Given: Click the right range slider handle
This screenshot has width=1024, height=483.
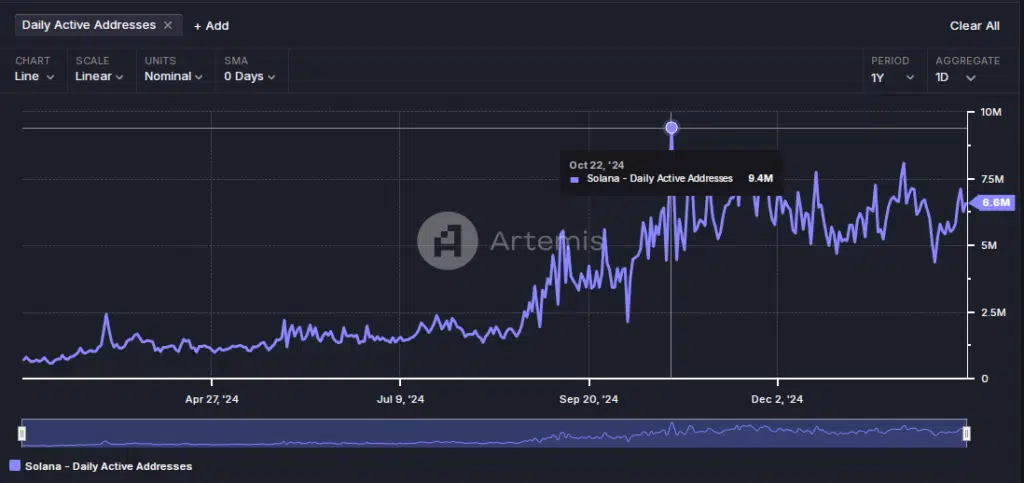Looking at the screenshot, I should pyautogui.click(x=967, y=433).
